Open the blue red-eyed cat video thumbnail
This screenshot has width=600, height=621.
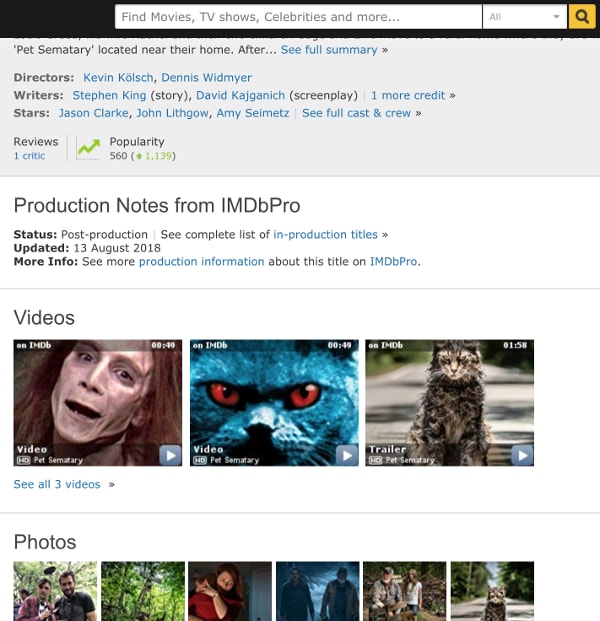click(274, 402)
